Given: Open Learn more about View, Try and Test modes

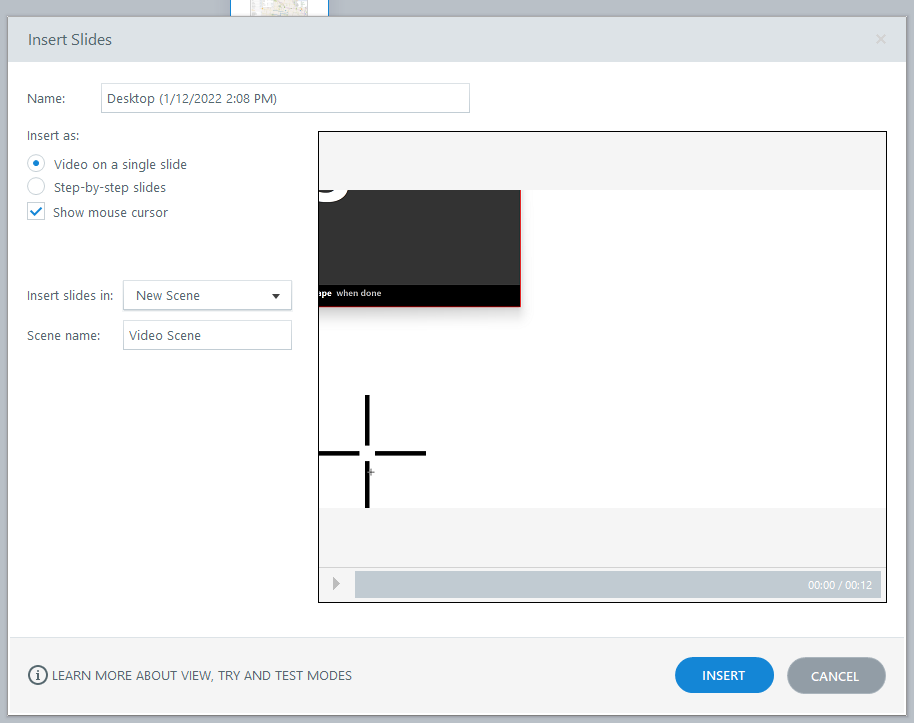Looking at the screenshot, I should tap(202, 675).
